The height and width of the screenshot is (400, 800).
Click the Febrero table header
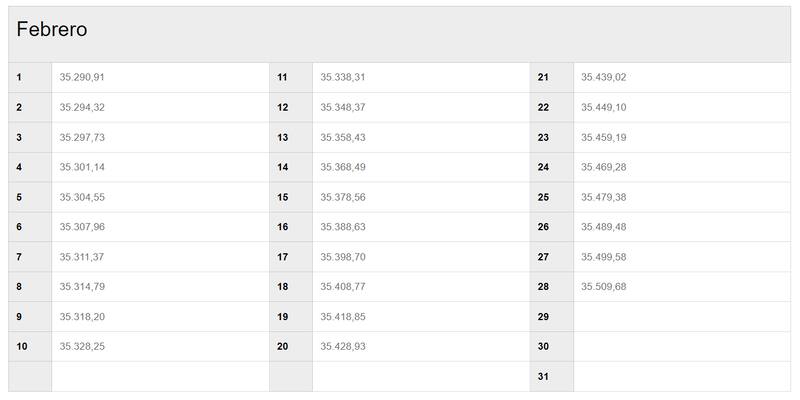(x=52, y=31)
